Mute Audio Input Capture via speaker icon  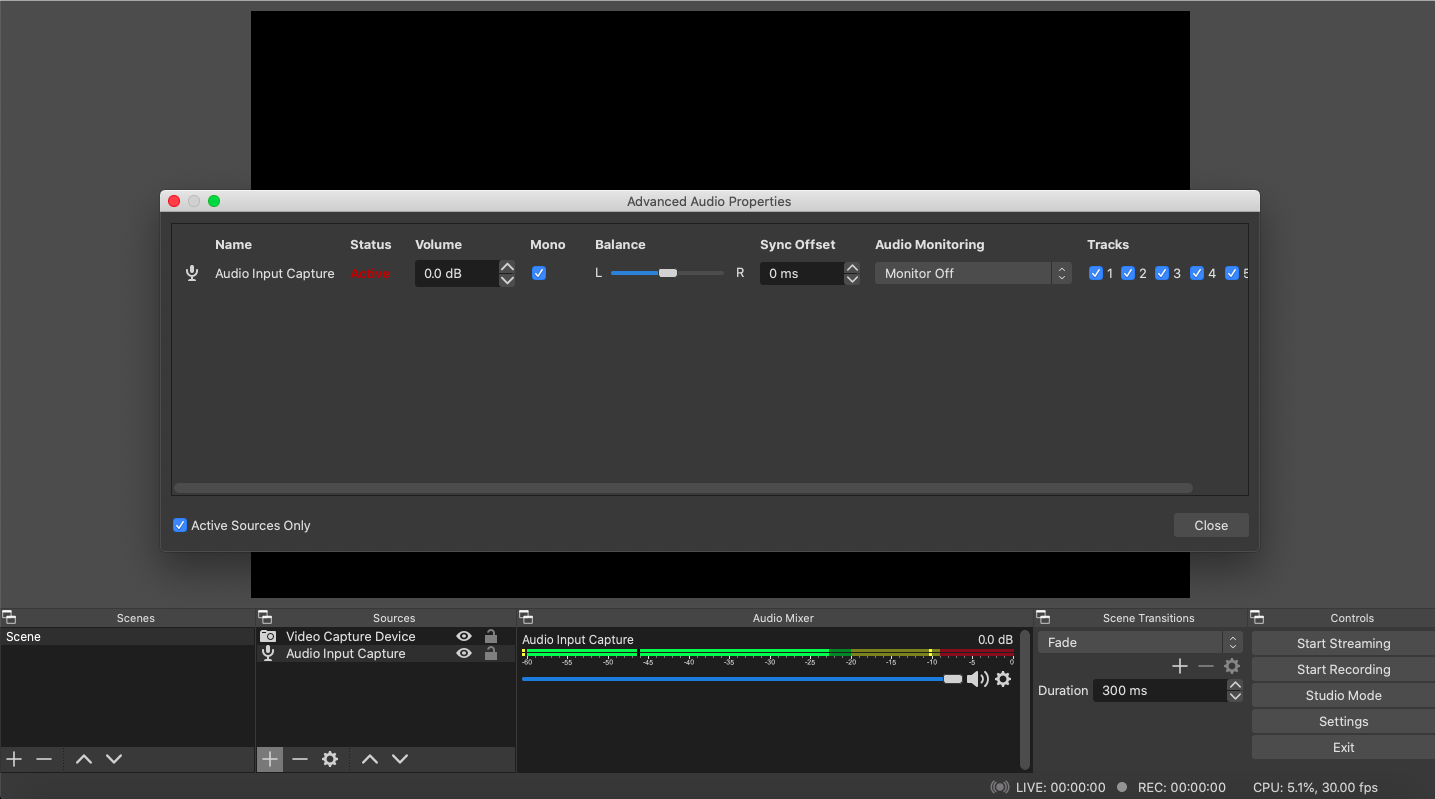pyautogui.click(x=977, y=679)
